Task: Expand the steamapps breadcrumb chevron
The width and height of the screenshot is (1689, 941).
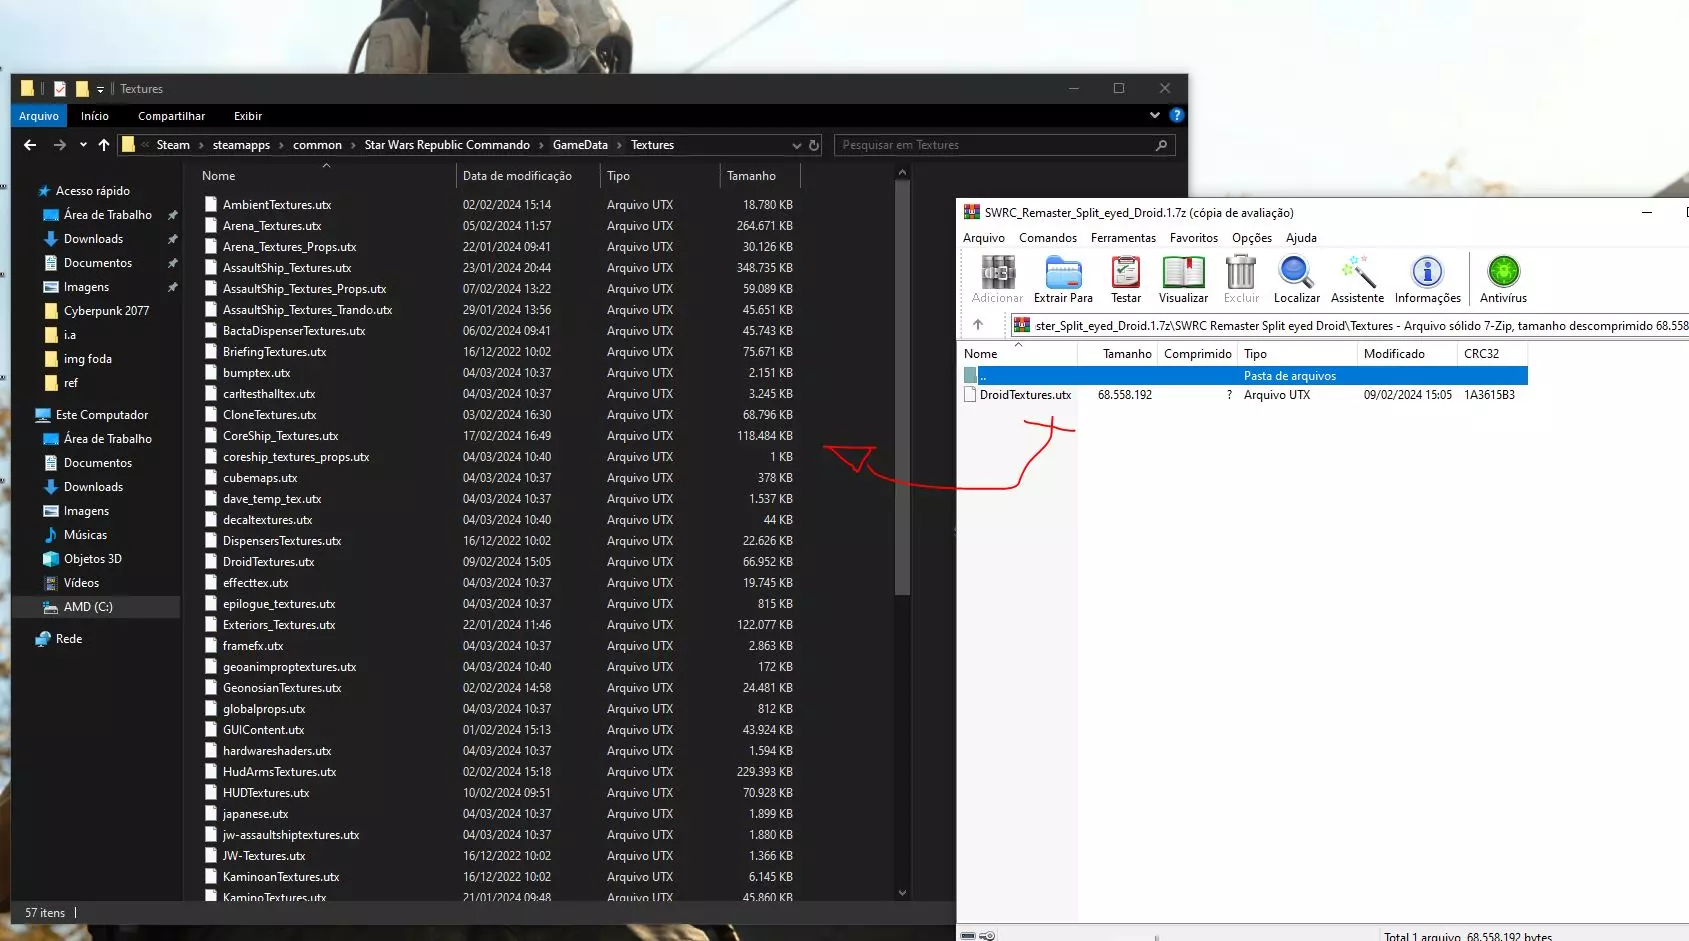Action: point(281,145)
